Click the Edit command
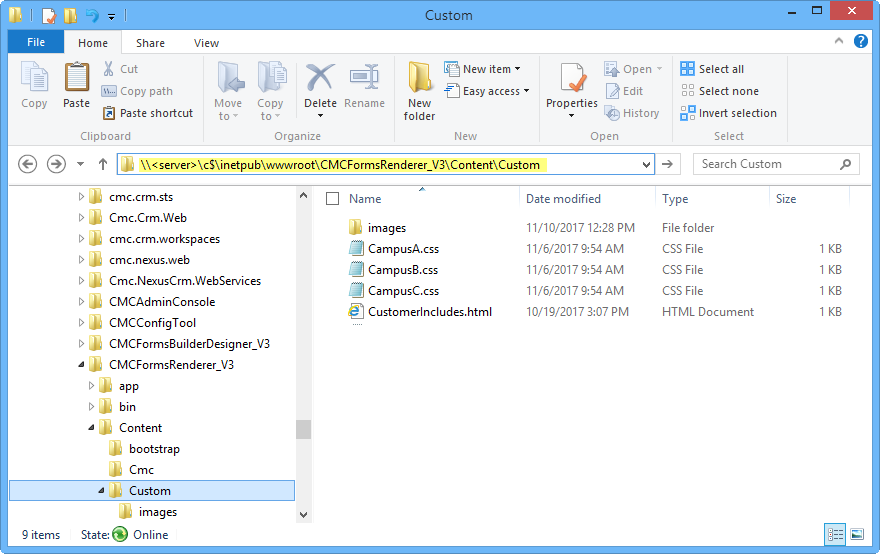 pyautogui.click(x=625, y=91)
